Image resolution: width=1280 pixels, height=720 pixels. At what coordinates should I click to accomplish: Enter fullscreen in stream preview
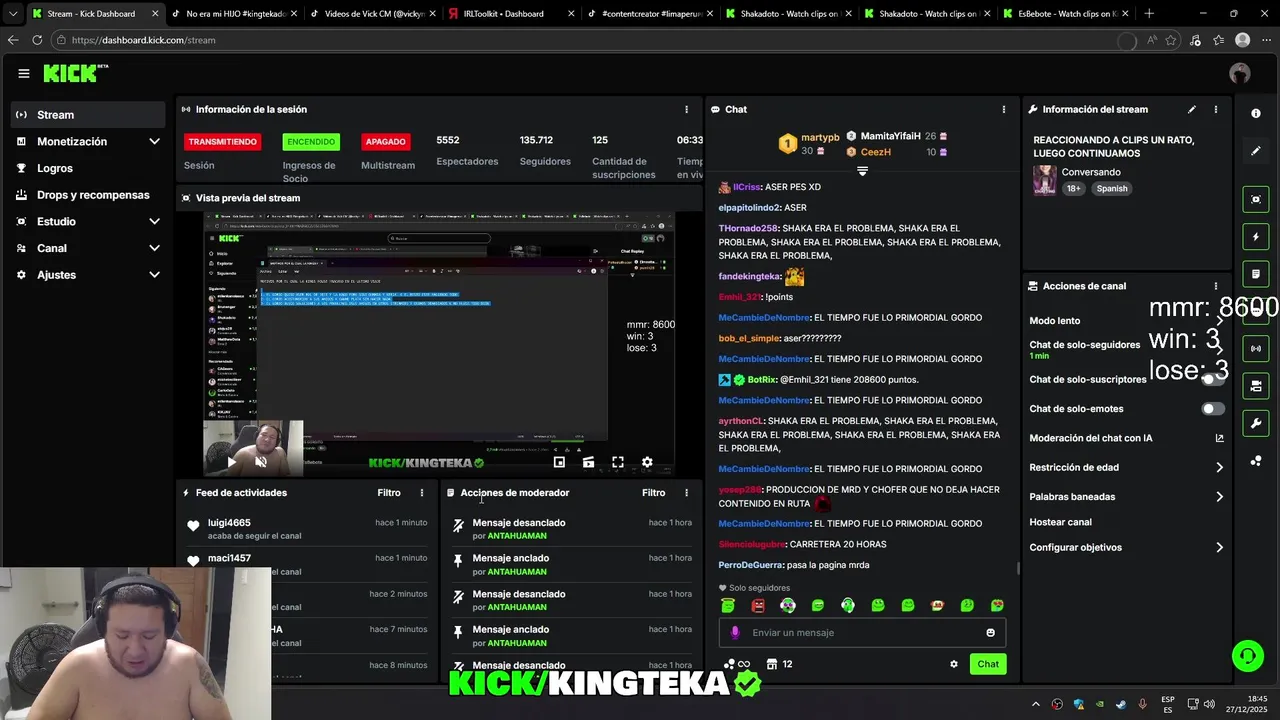618,462
